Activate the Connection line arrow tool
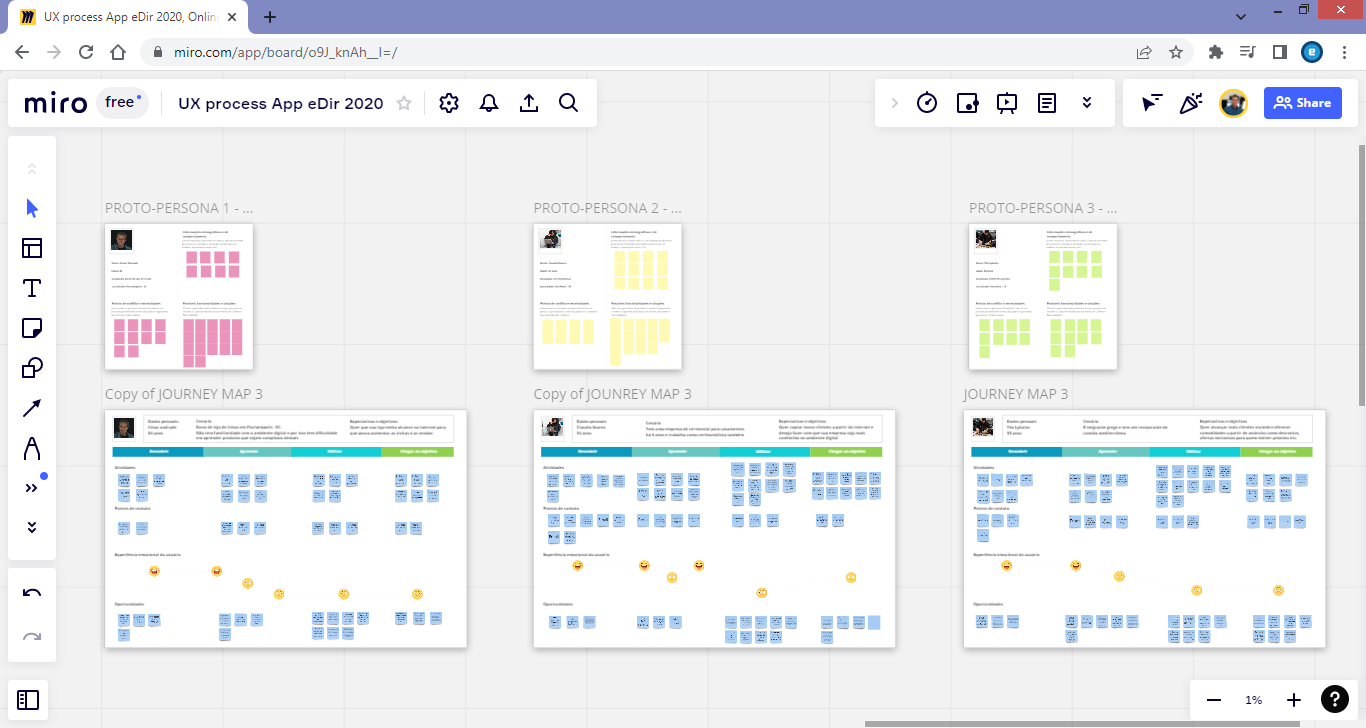This screenshot has height=728, width=1366. (32, 408)
